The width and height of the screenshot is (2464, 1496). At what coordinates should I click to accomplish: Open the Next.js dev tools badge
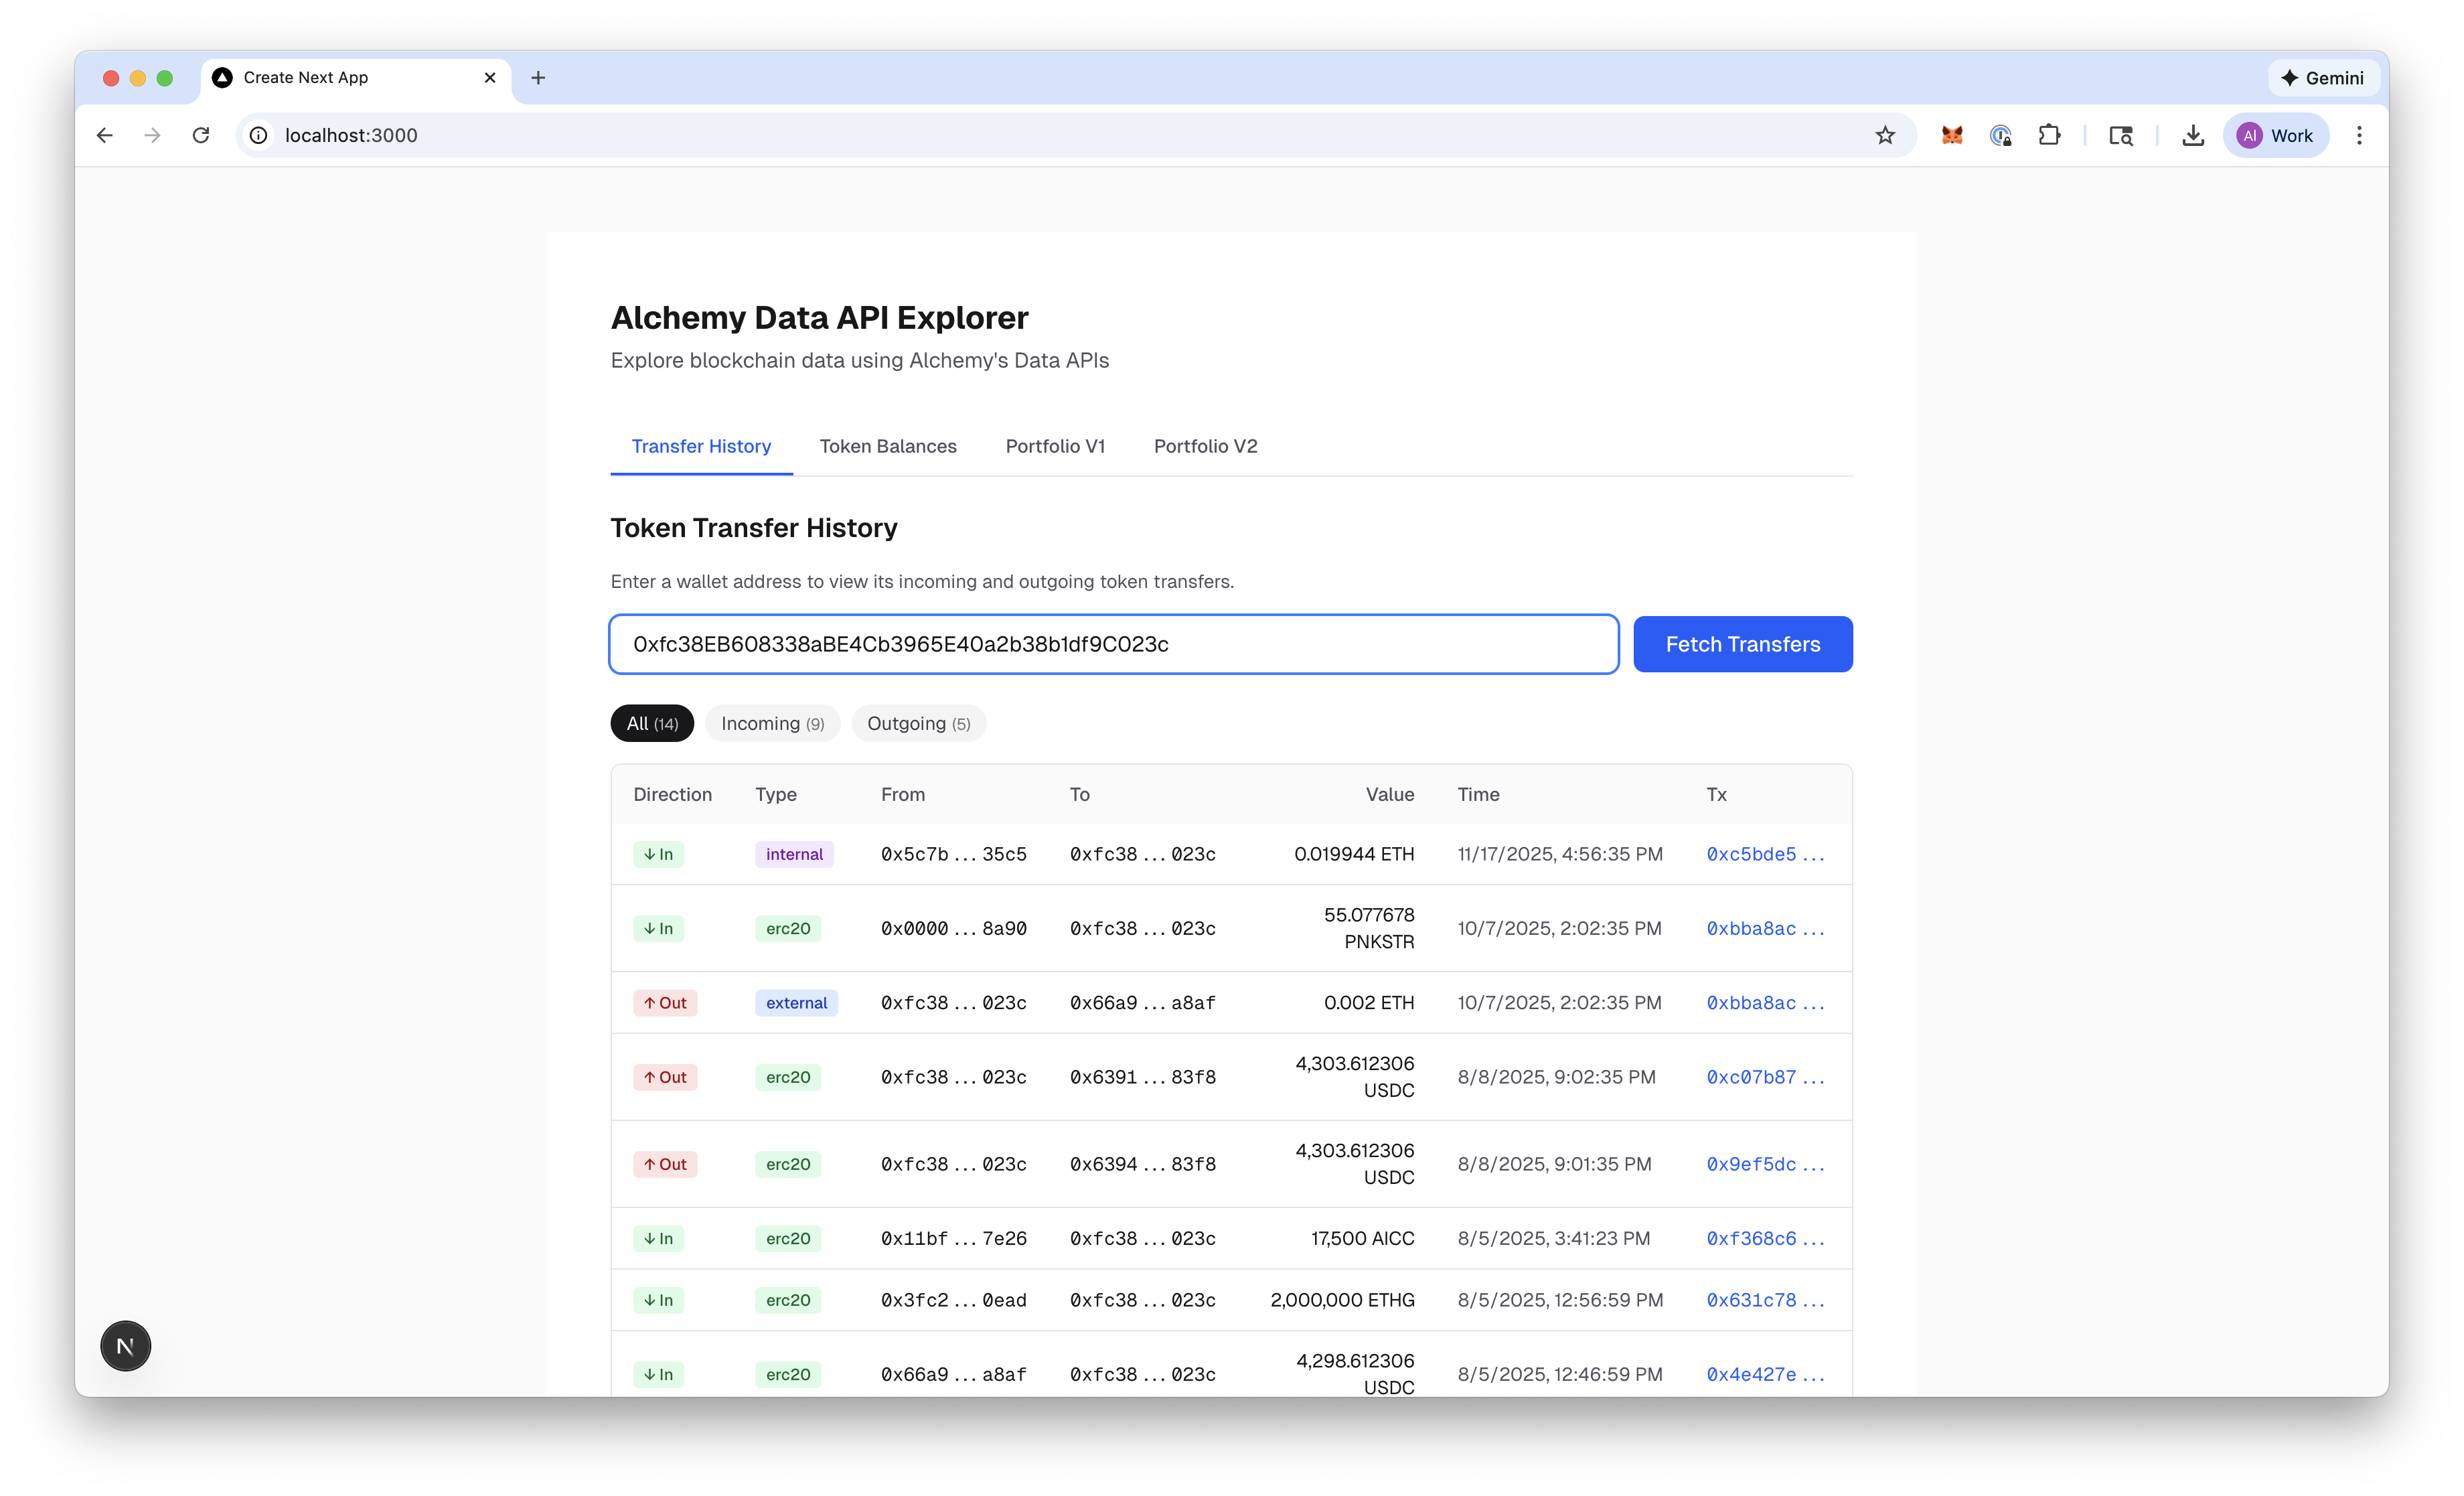pyautogui.click(x=125, y=1346)
